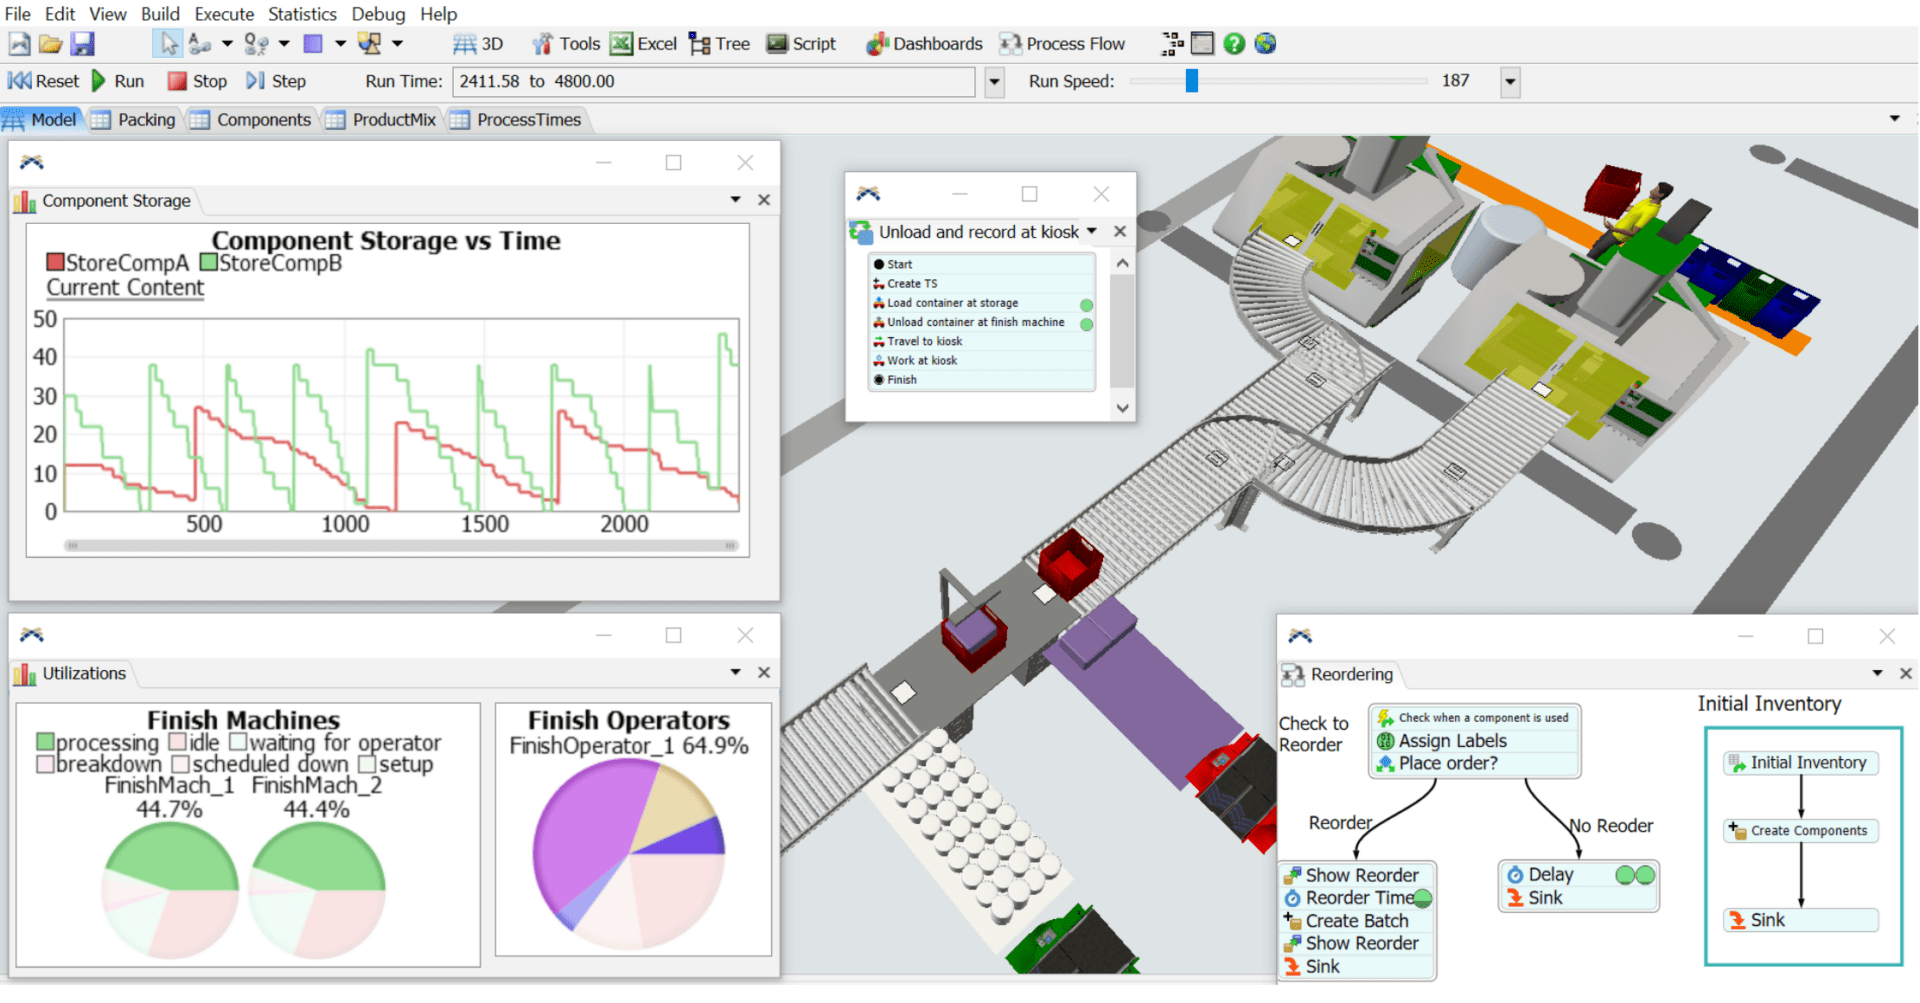Open the Run Speed dropdown arrow
Image resolution: width=1920 pixels, height=1003 pixels.
(x=1510, y=82)
